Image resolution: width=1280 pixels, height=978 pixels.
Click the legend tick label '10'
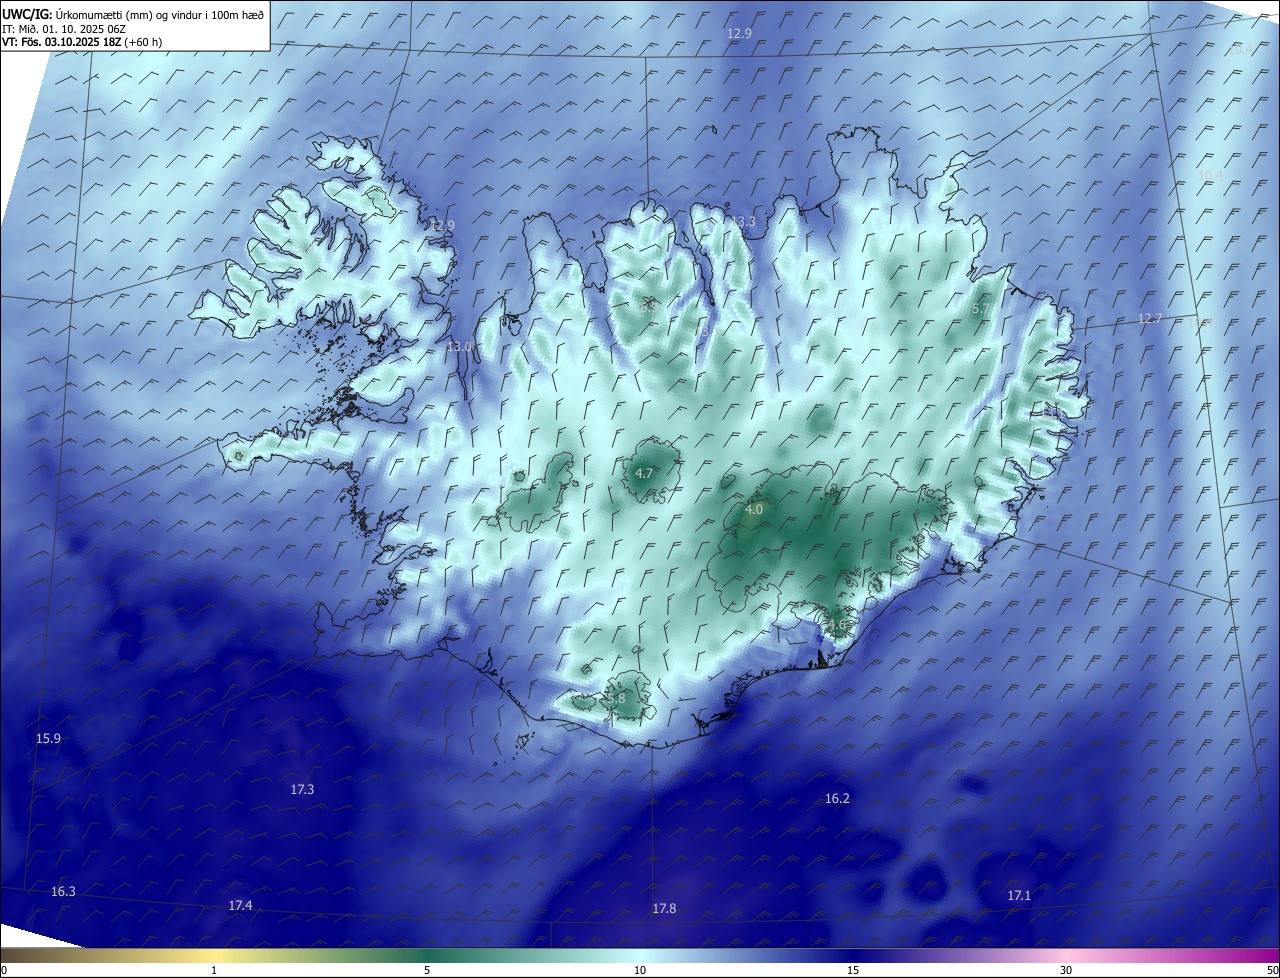coord(640,970)
